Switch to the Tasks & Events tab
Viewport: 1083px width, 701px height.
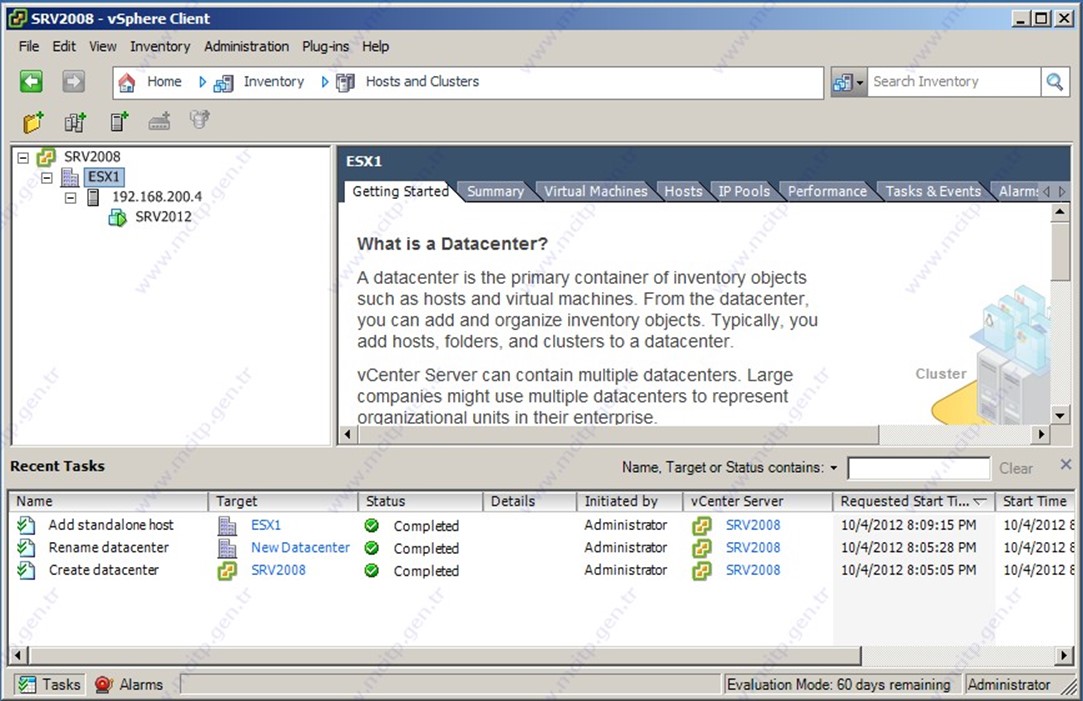pyautogui.click(x=933, y=191)
